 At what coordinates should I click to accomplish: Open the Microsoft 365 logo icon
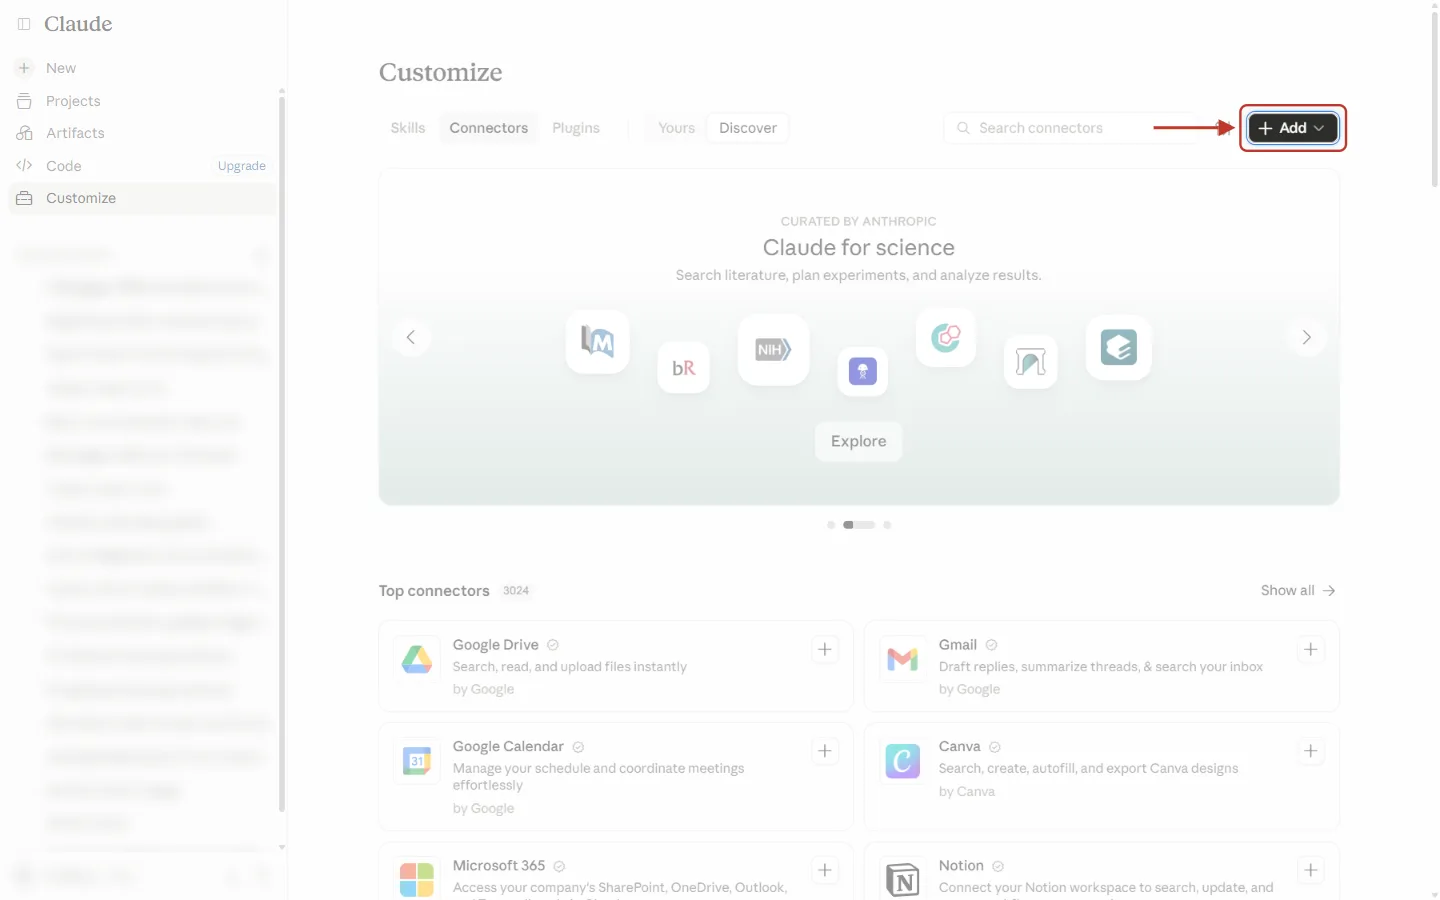pos(417,879)
